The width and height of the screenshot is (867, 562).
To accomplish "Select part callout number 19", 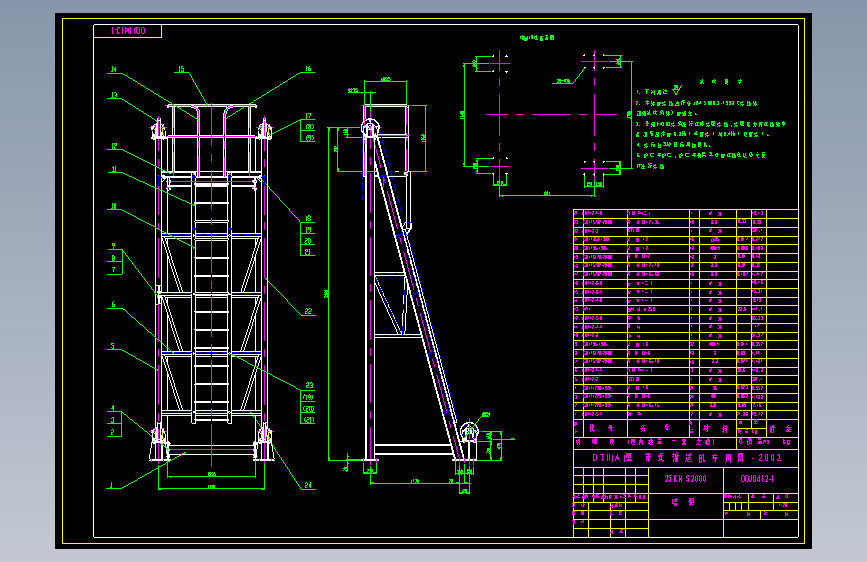I will point(308,230).
